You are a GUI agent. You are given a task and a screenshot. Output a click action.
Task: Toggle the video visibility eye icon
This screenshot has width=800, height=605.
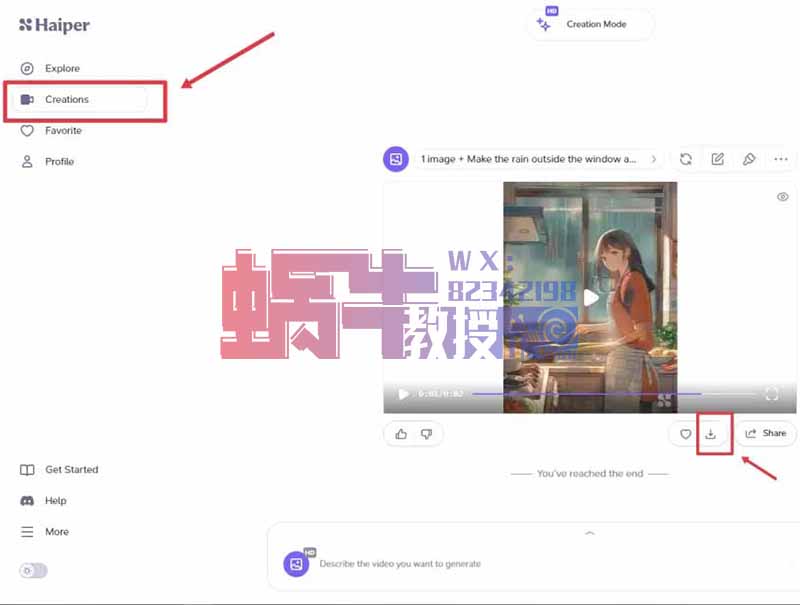(x=783, y=197)
